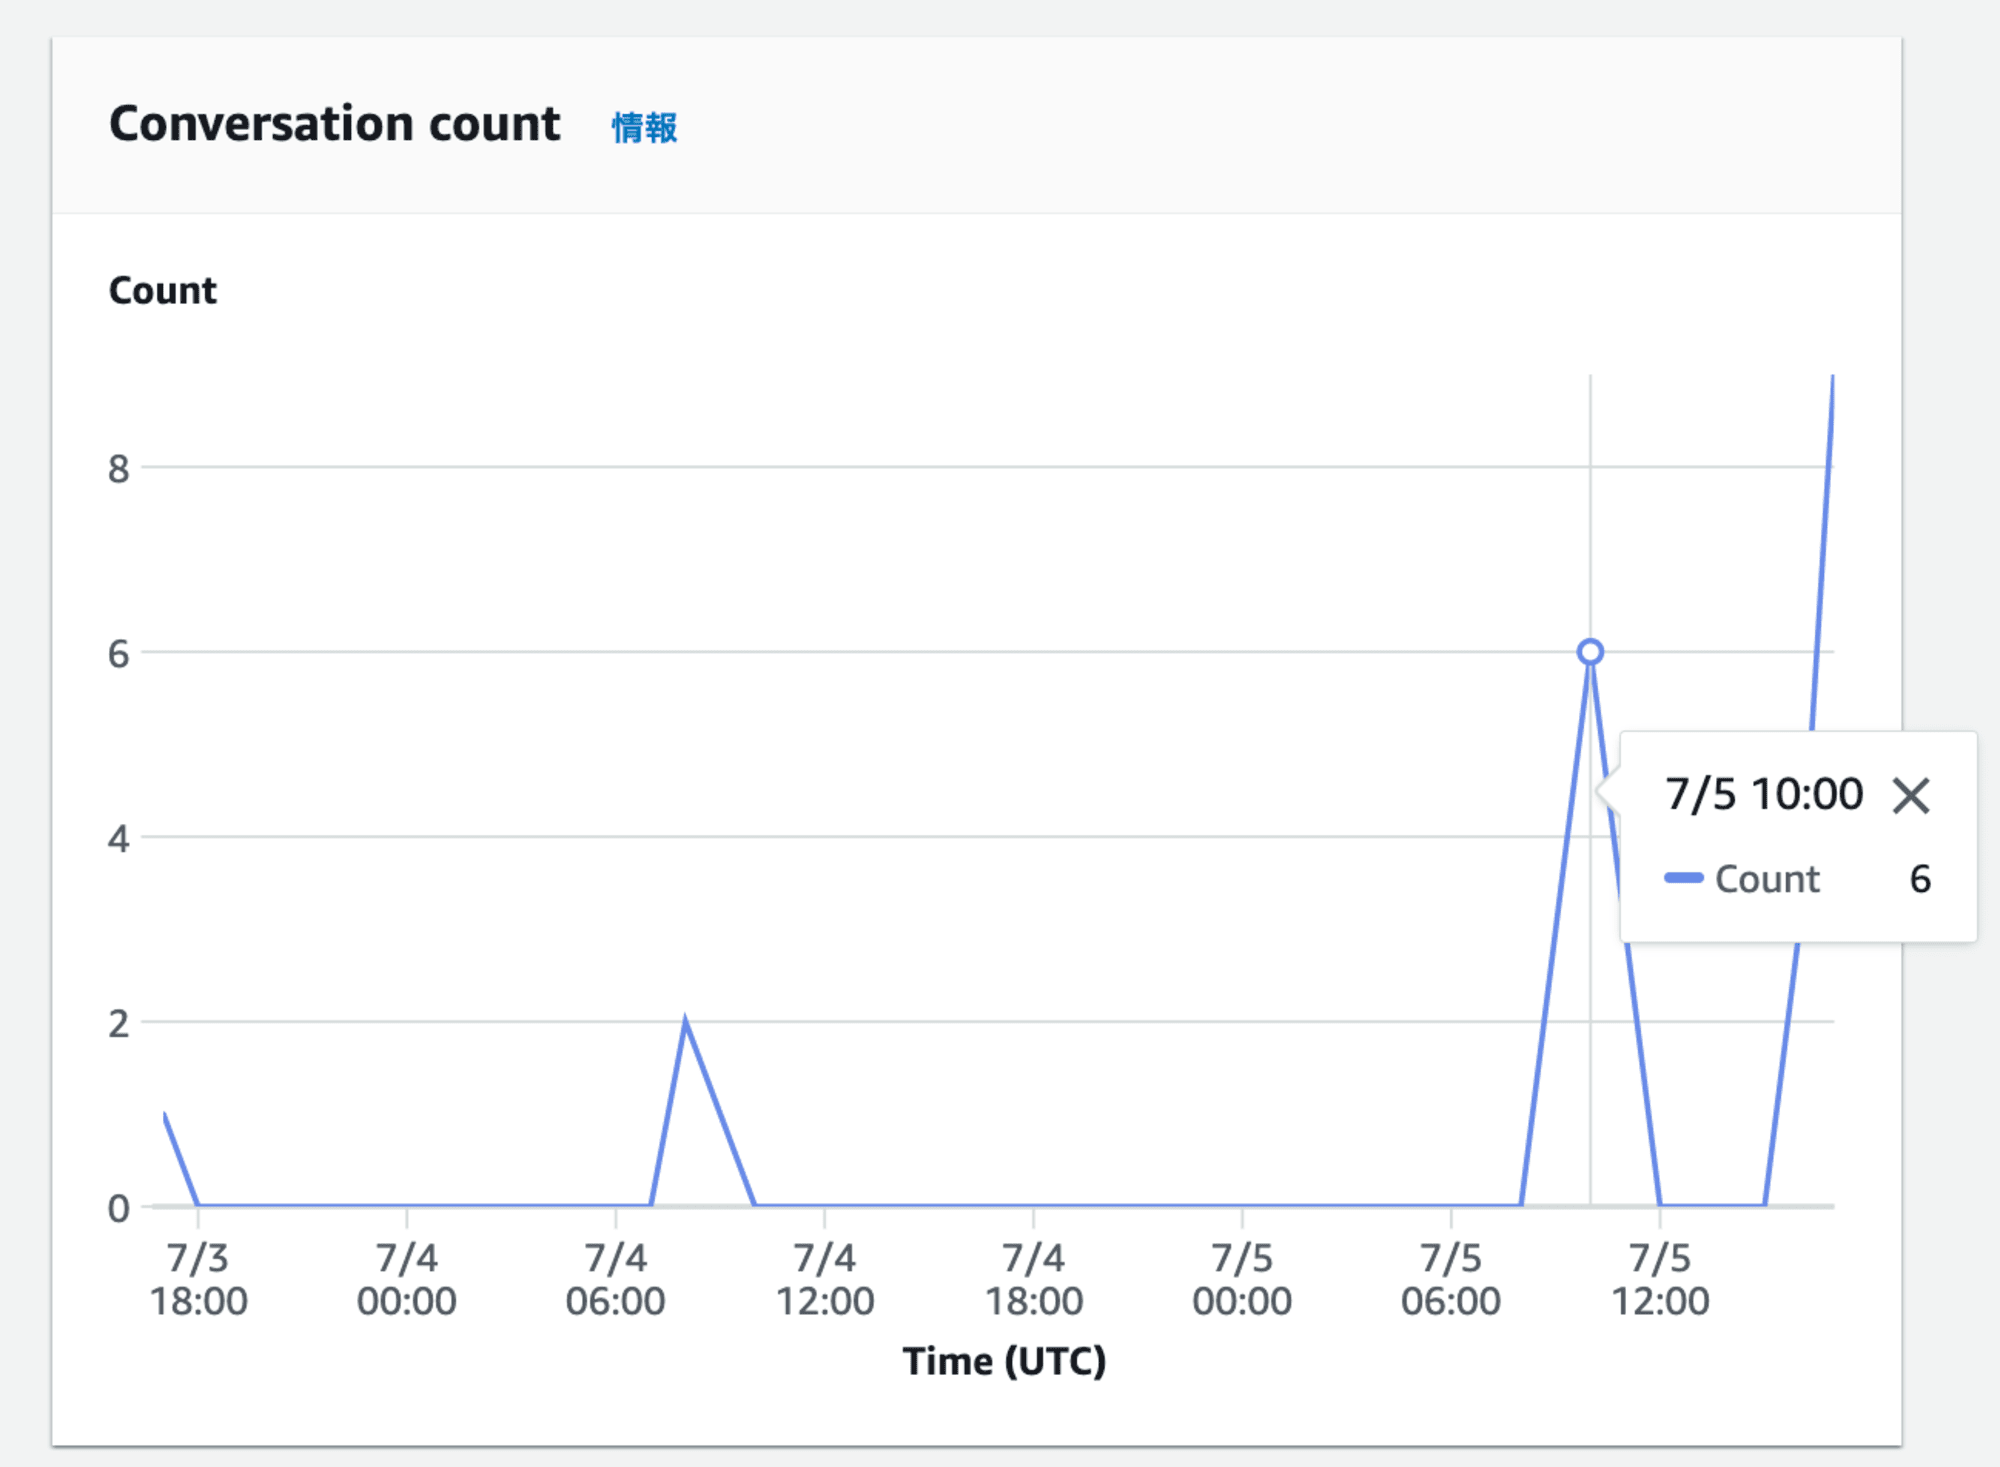Click the 7/4 12:00 x-axis label
Image resolution: width=2000 pixels, height=1467 pixels.
[x=825, y=1279]
